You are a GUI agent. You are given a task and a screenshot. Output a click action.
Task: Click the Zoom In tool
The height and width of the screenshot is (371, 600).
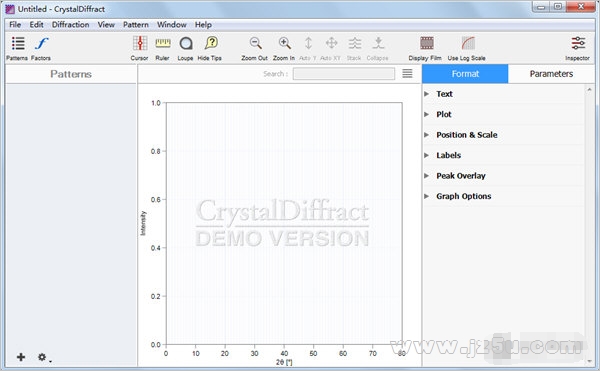click(x=284, y=43)
